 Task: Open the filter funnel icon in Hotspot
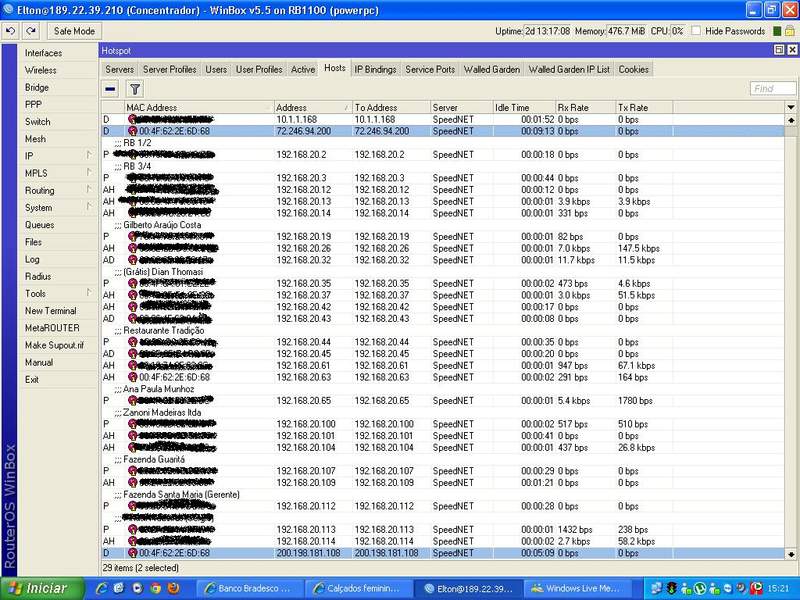tap(135, 89)
